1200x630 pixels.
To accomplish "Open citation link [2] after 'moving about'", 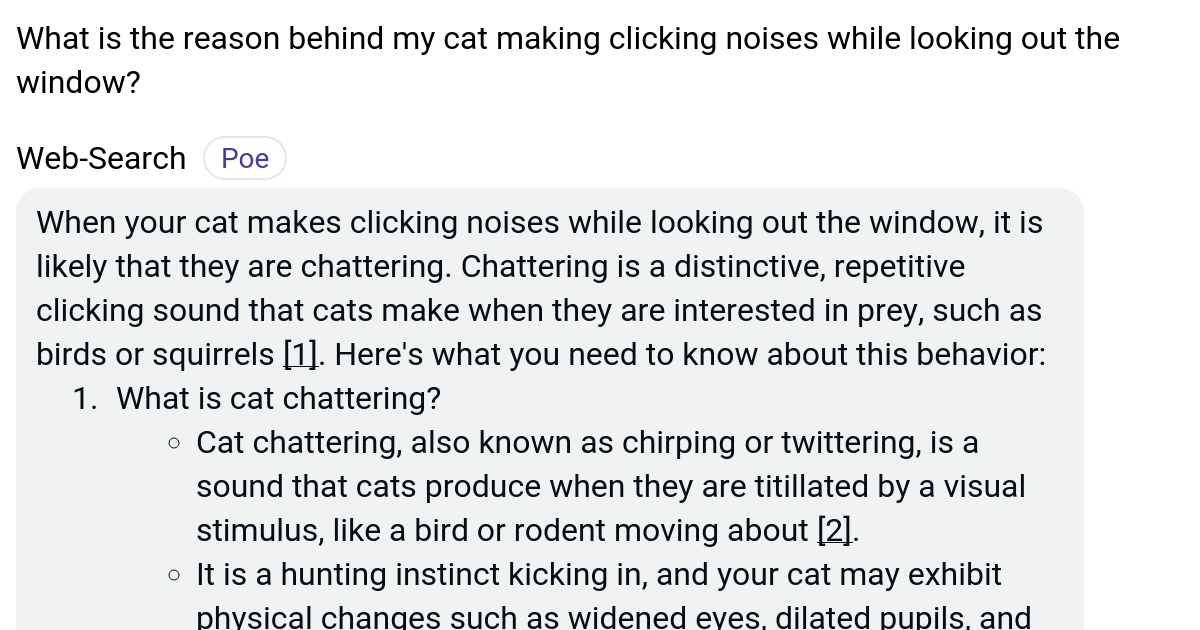I will [x=834, y=530].
